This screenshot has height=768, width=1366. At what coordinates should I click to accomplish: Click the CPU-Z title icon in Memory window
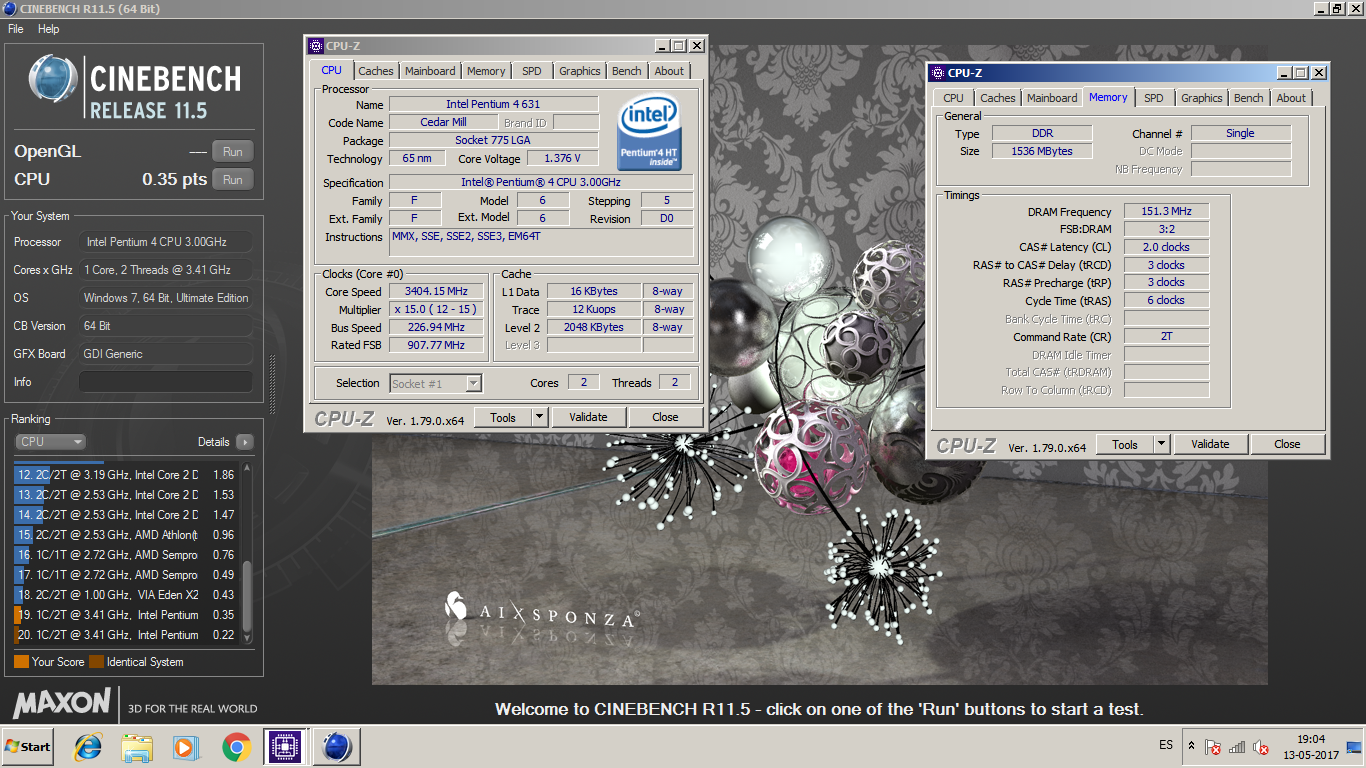937,72
